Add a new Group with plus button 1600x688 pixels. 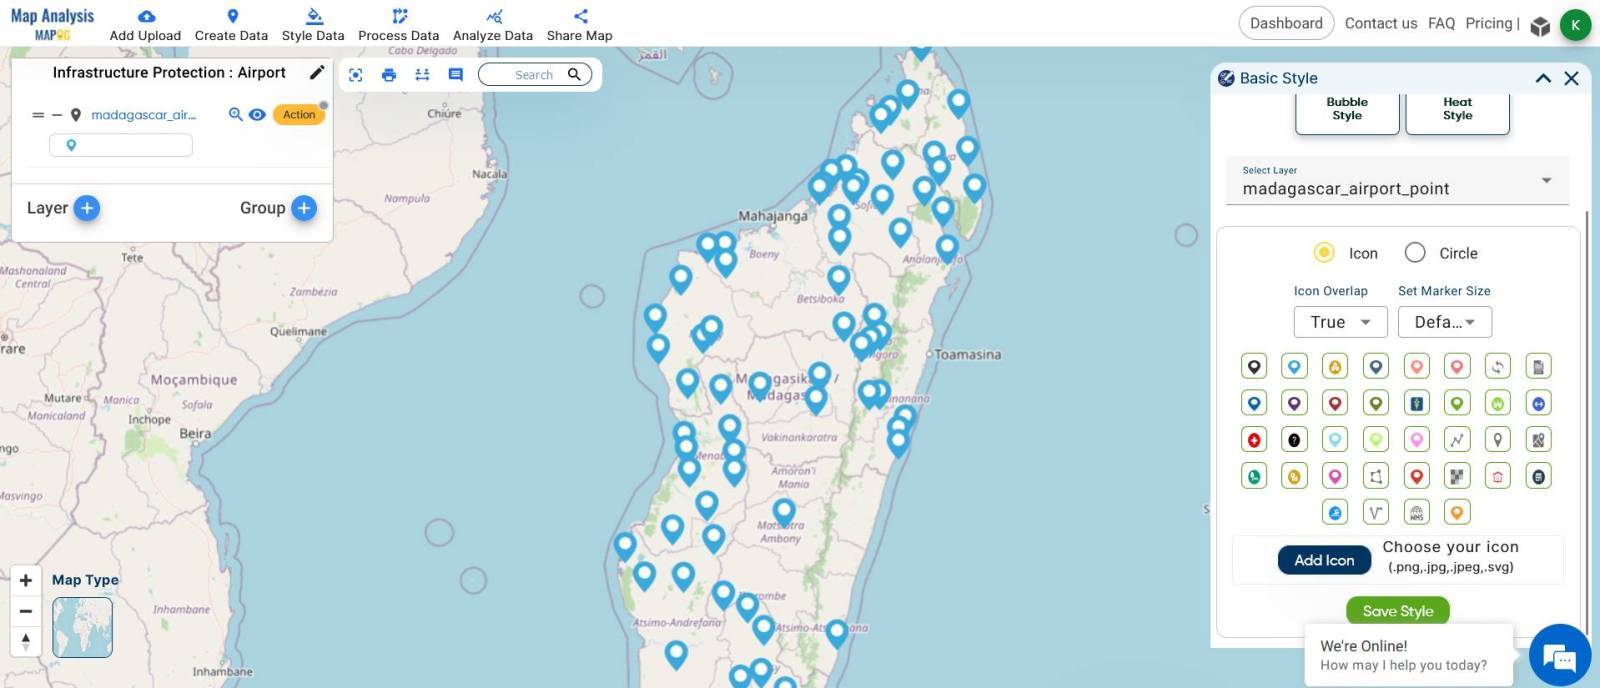click(x=304, y=208)
